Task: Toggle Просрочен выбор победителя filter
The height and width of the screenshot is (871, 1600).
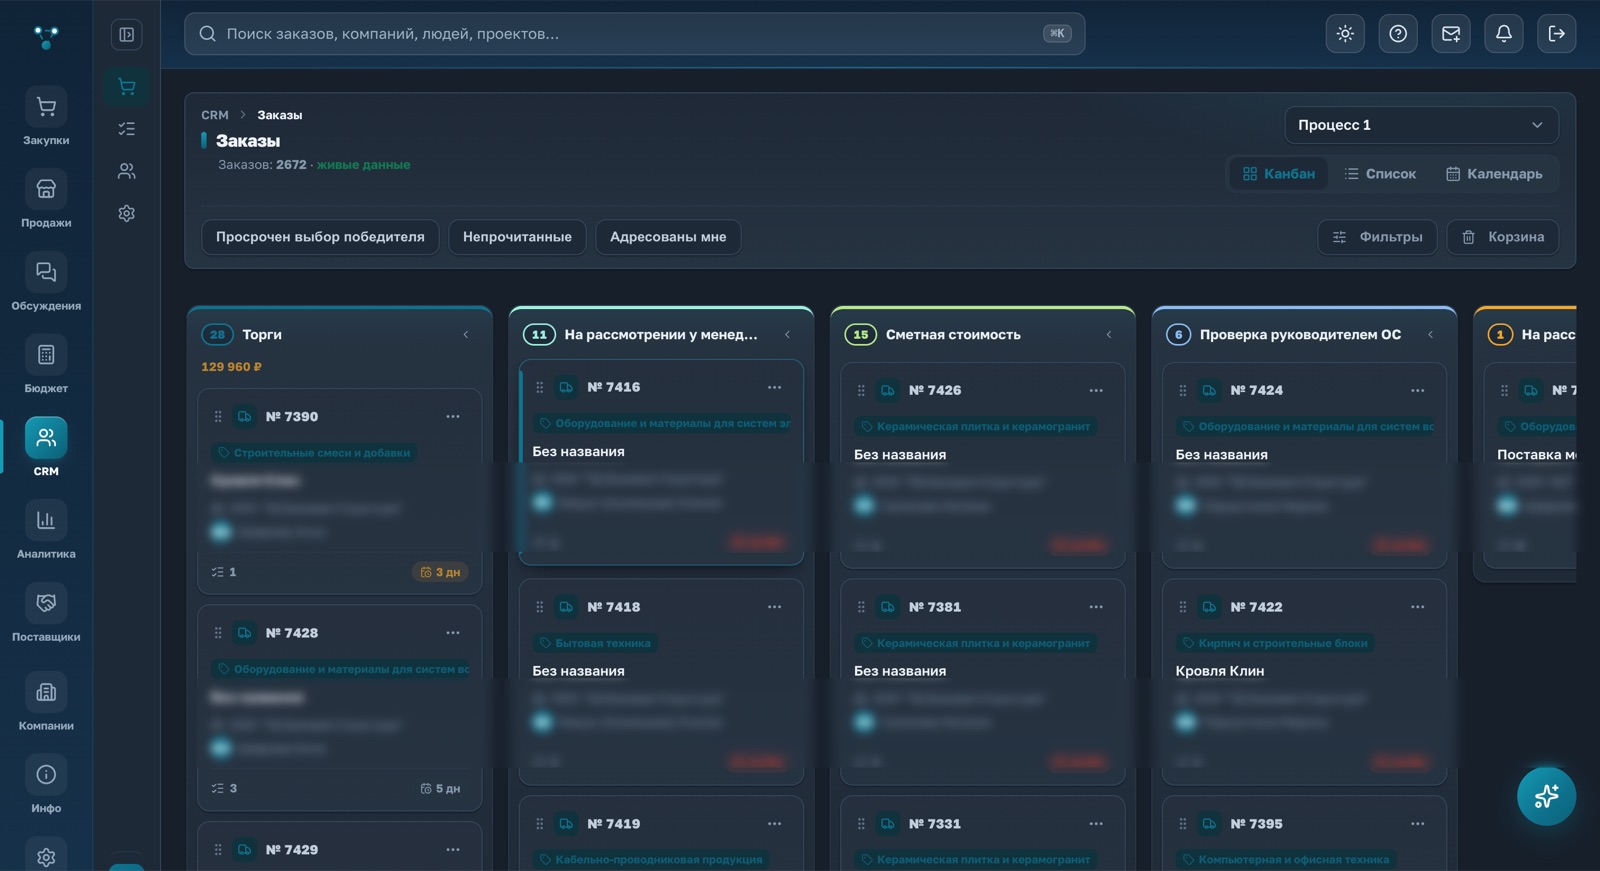Action: [320, 237]
